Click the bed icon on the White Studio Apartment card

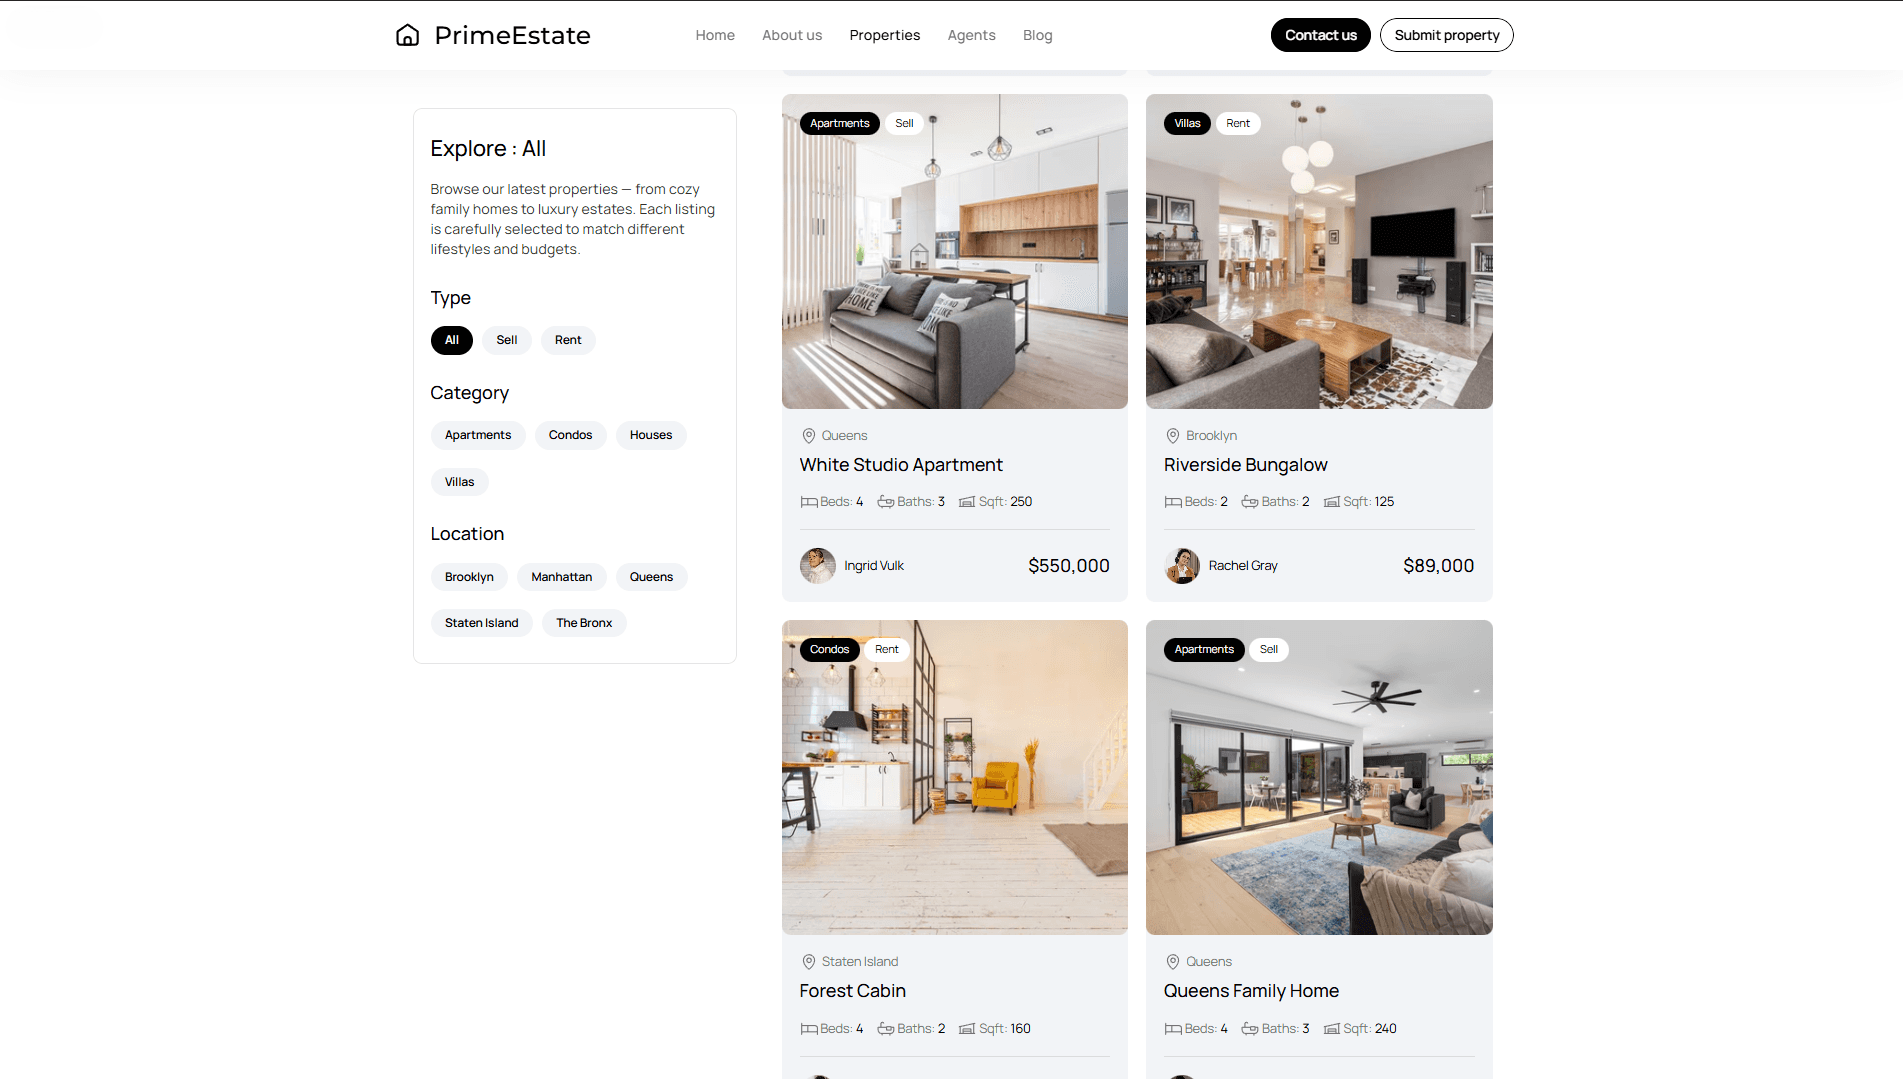[x=808, y=502]
